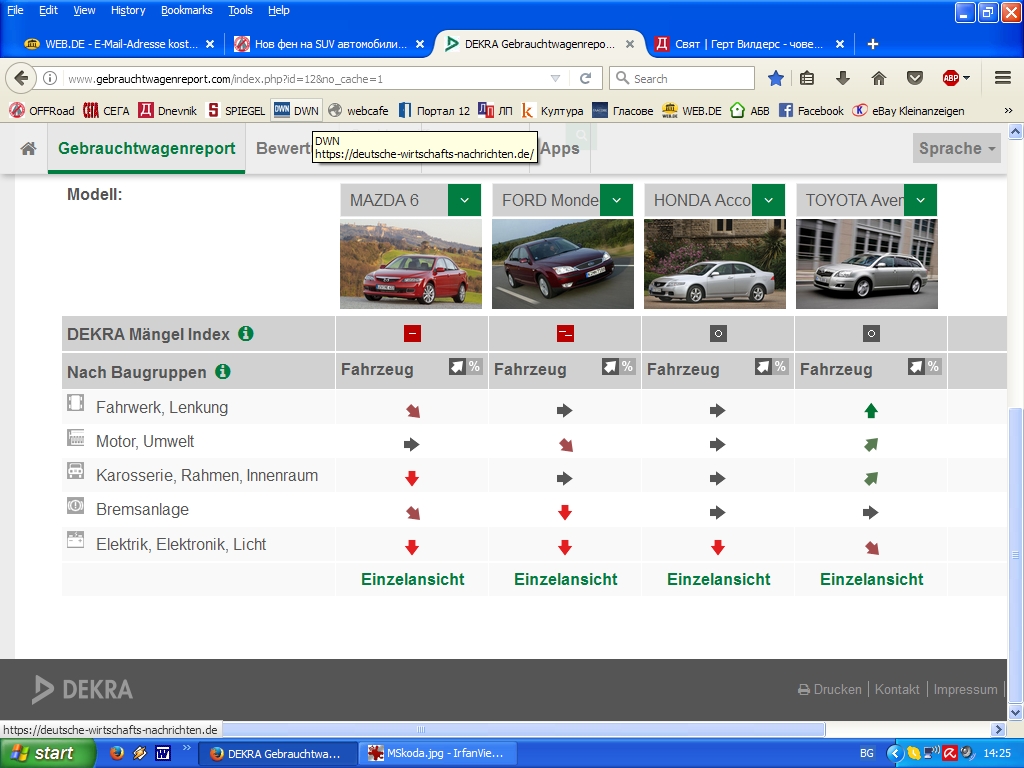Click the Adblock Plus ABP icon
Screen dimensions: 1024x768
[x=951, y=78]
